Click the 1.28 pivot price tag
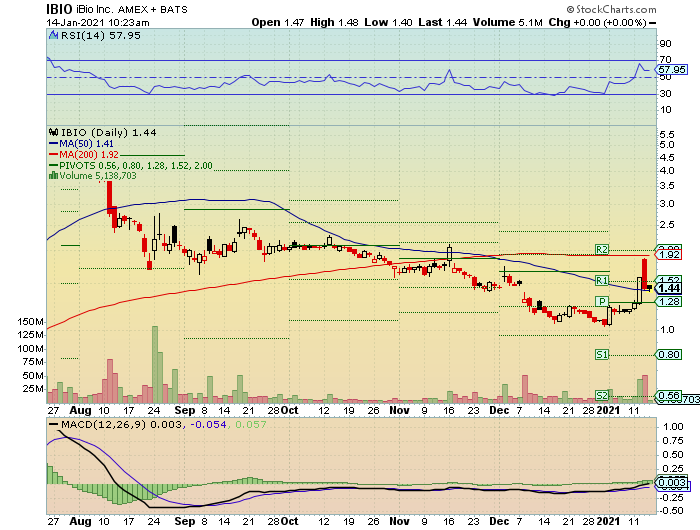This screenshot has width=700, height=530. point(668,302)
